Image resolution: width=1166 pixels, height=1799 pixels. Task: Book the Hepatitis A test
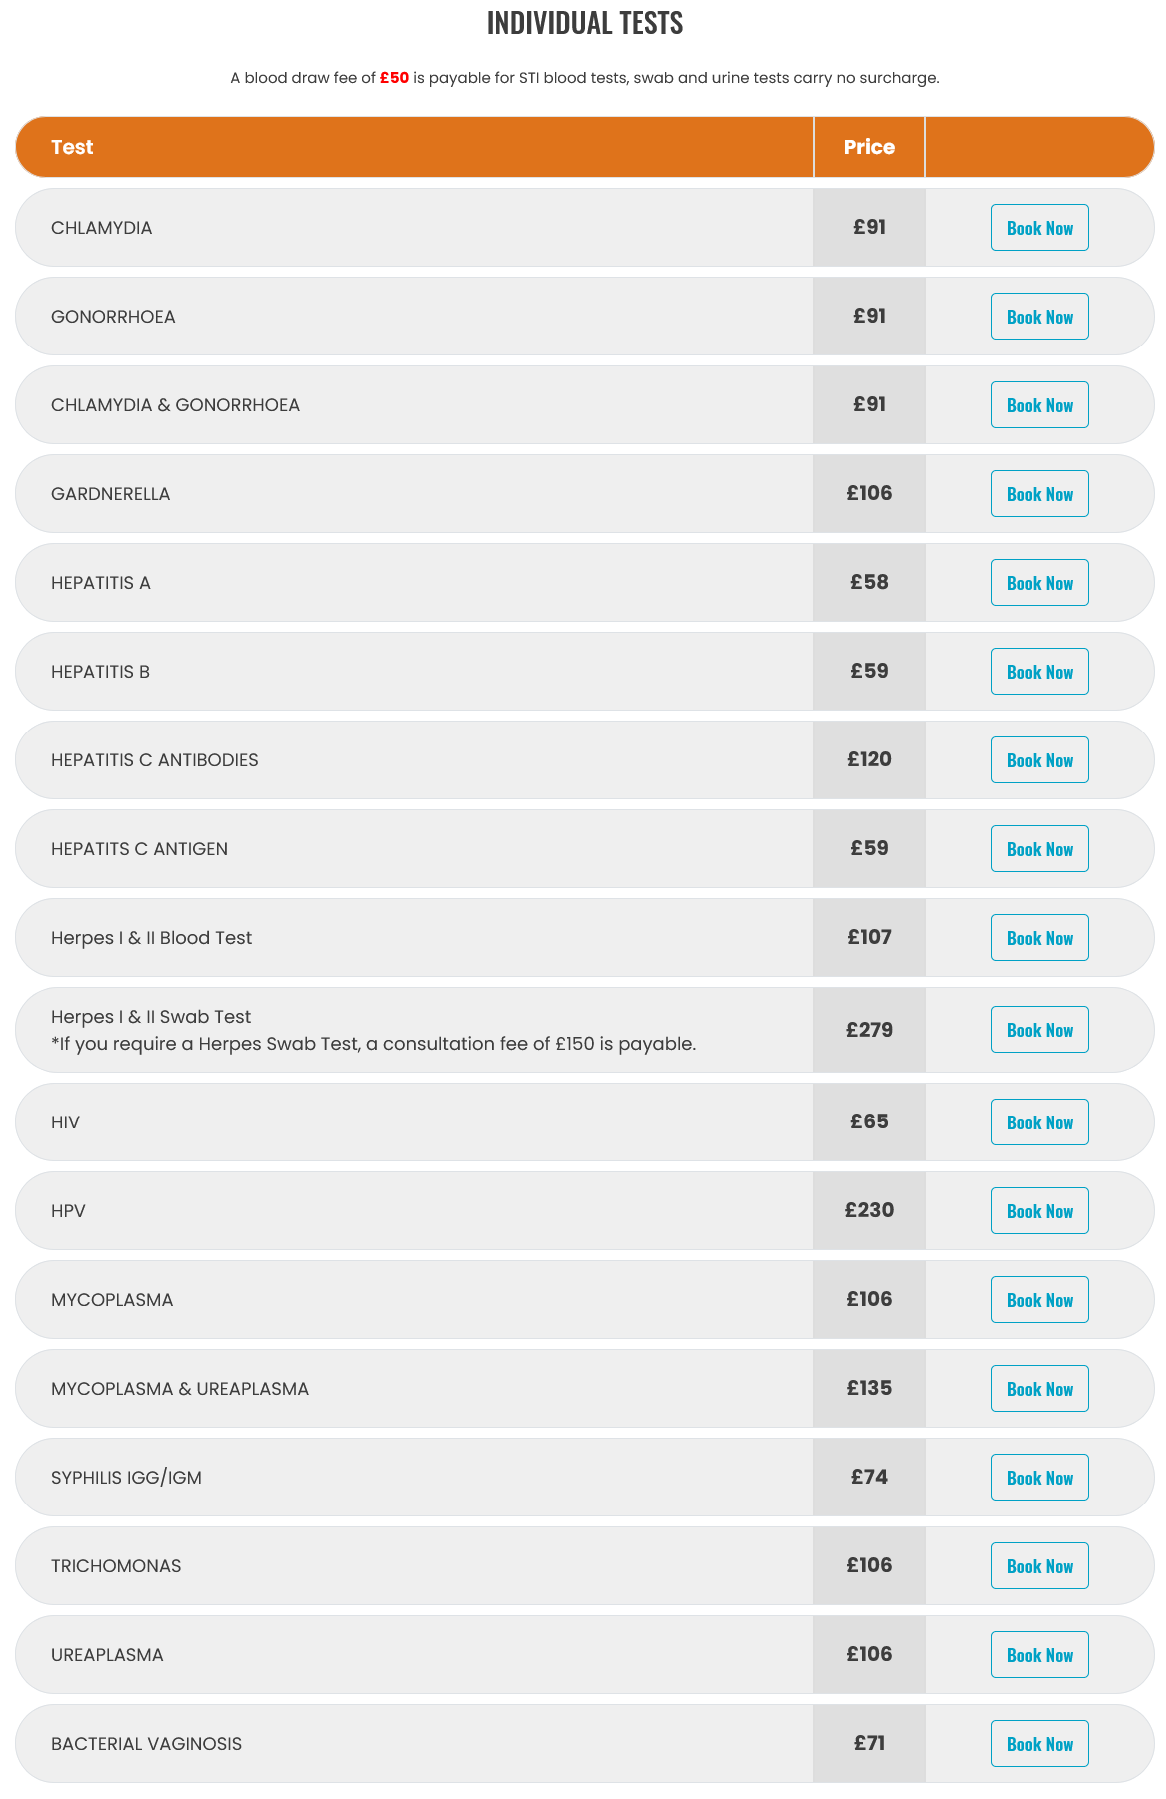[x=1039, y=583]
